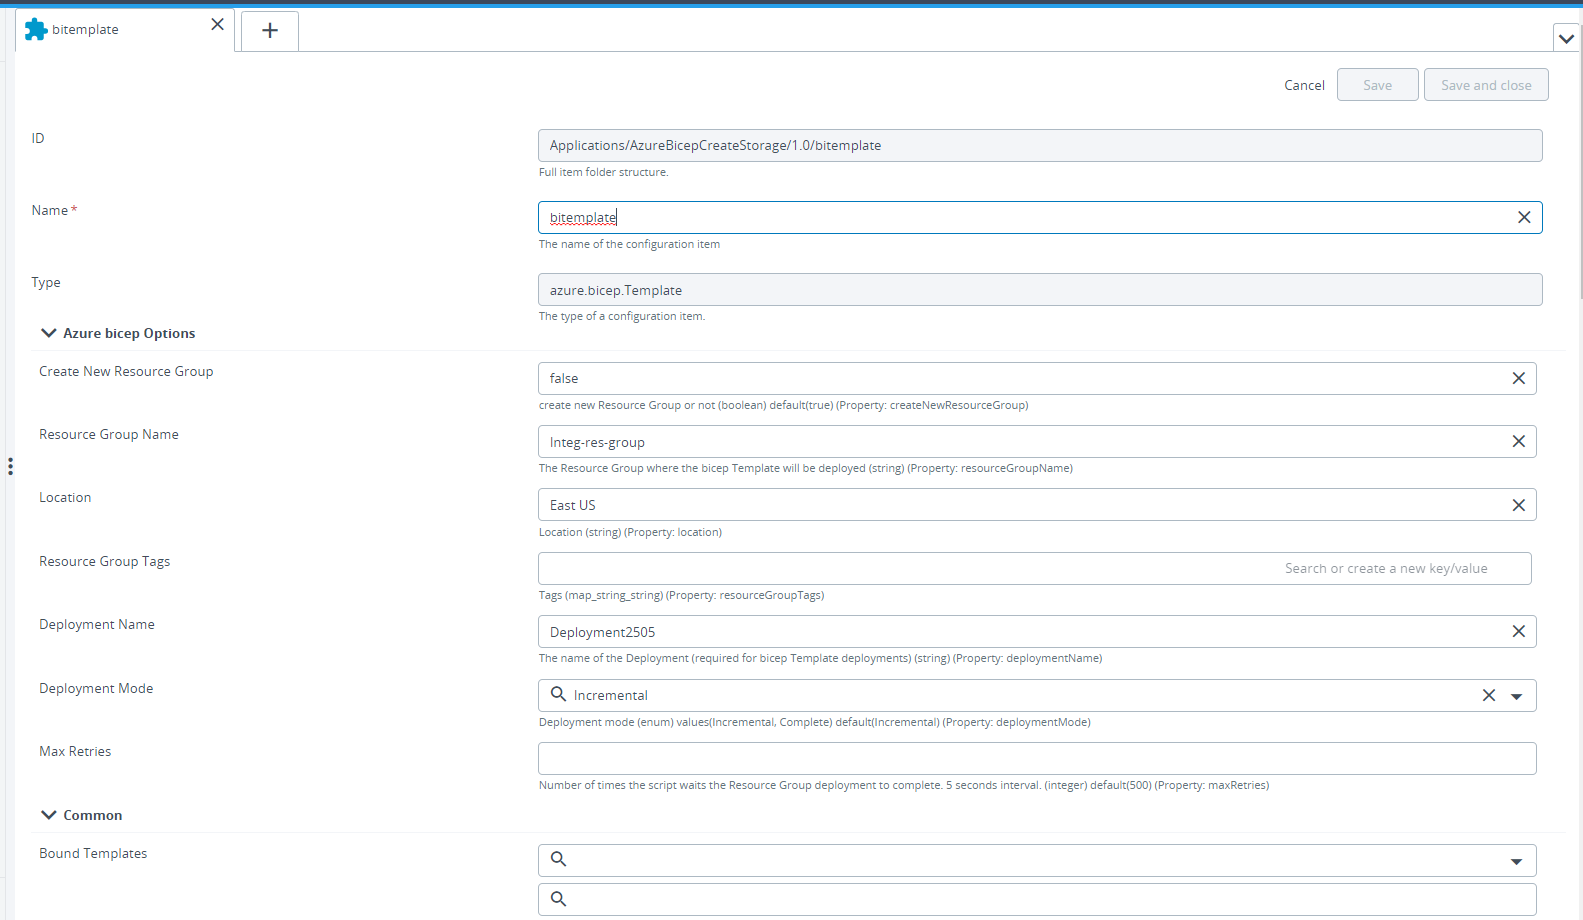Click the search icon in Deployment Mode
The image size is (1583, 920).
pos(559,695)
